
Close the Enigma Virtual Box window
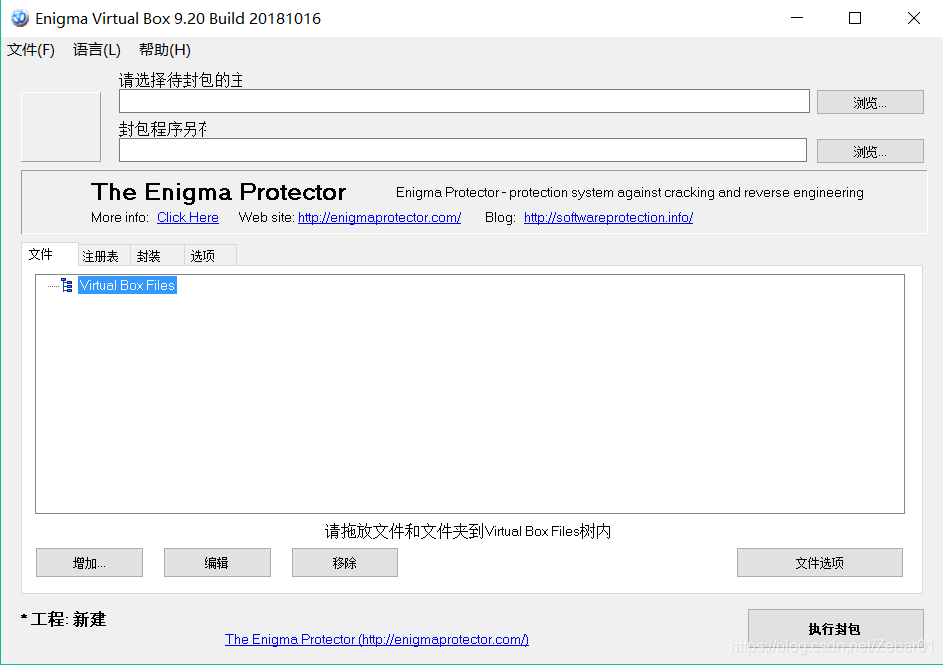[914, 18]
